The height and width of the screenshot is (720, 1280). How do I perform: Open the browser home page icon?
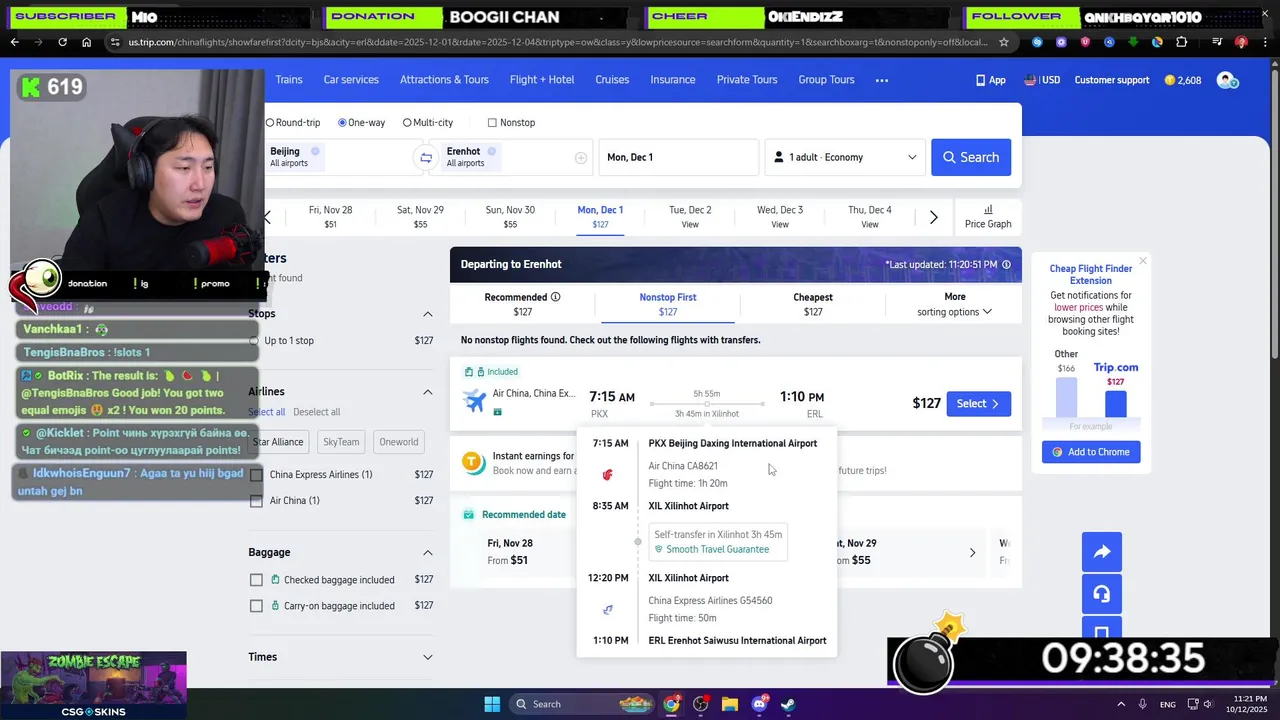[86, 42]
